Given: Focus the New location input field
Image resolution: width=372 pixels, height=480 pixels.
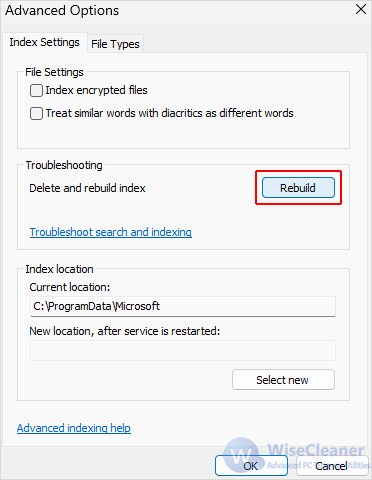Looking at the screenshot, I should coord(183,350).
